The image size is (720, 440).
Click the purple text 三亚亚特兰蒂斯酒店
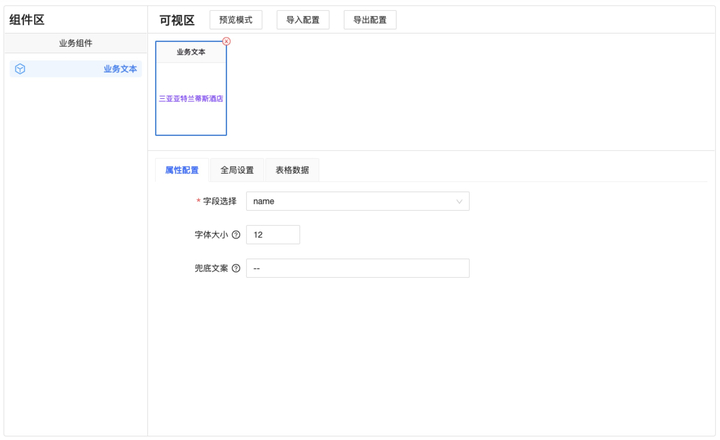(191, 99)
